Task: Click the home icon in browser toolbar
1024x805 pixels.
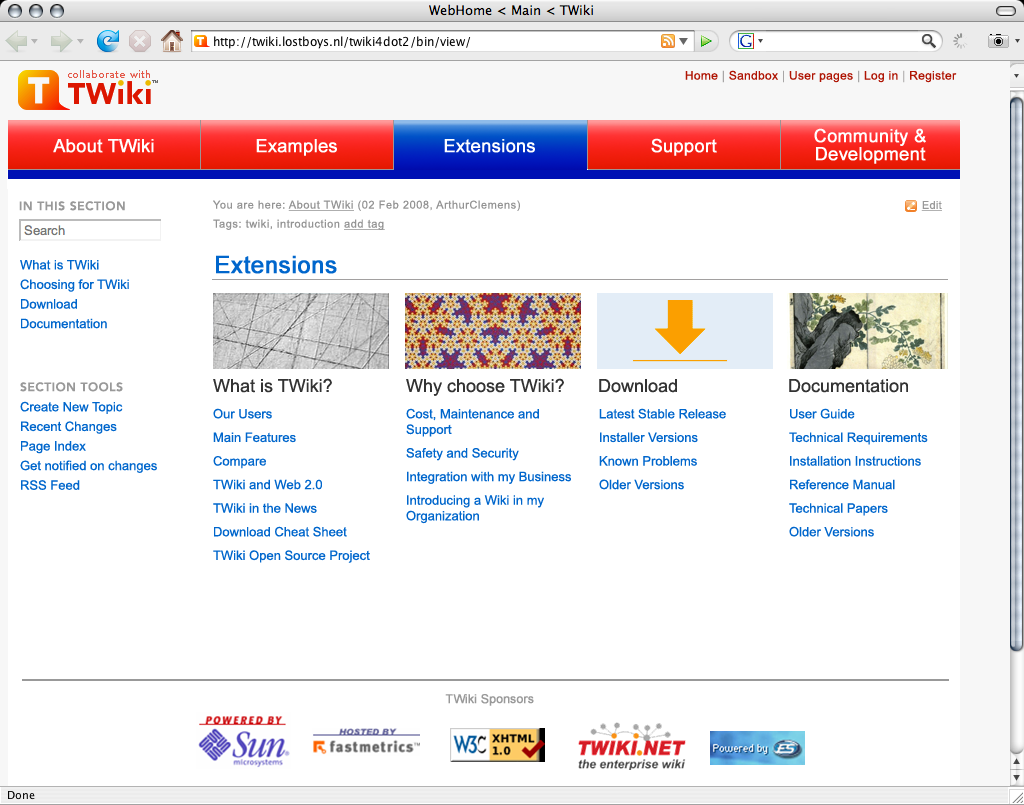Action: click(x=172, y=41)
